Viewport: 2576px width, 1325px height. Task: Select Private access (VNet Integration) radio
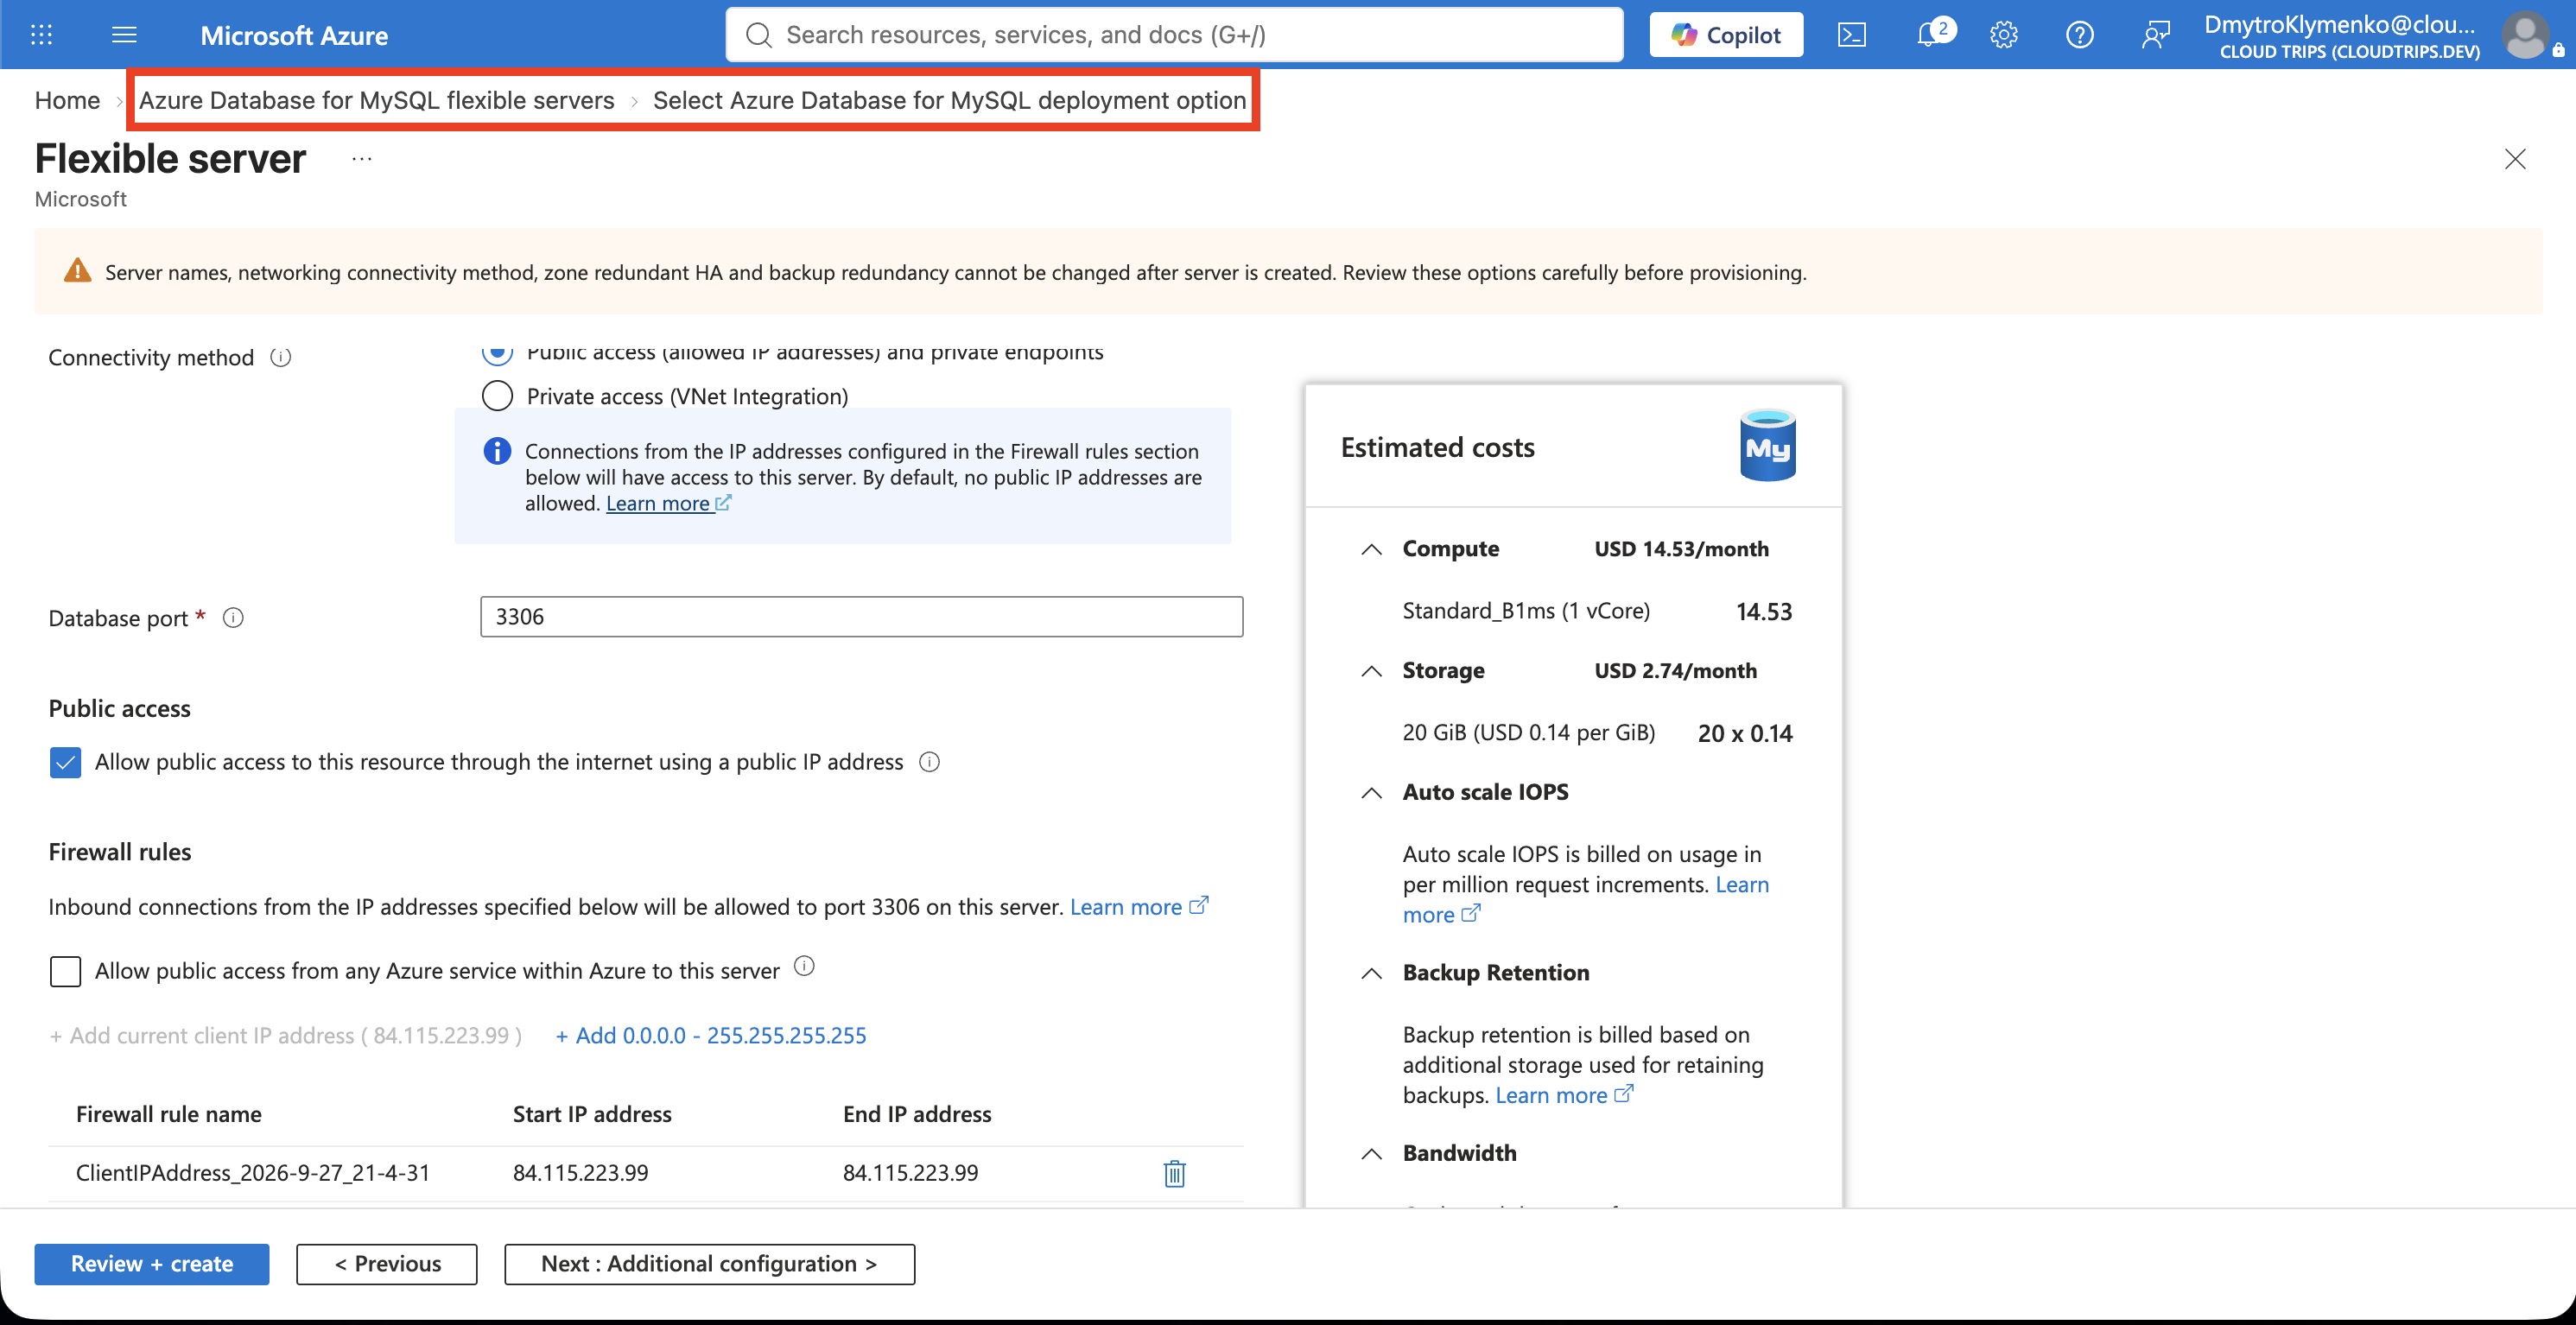click(497, 396)
